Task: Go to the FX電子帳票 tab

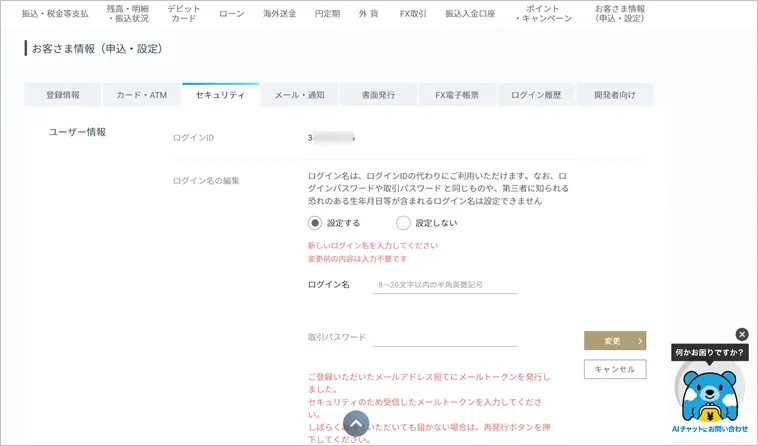Action: 457,95
